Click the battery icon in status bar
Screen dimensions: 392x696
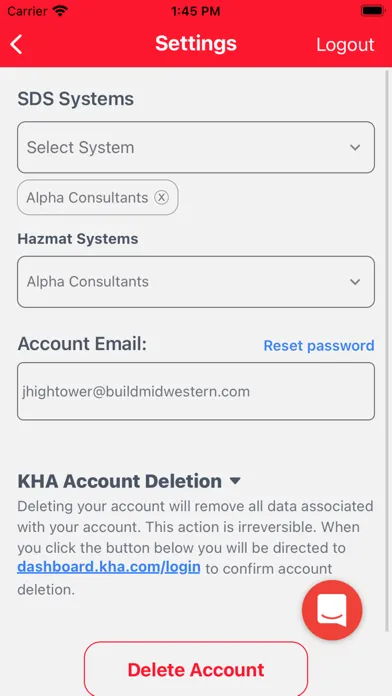372,11
